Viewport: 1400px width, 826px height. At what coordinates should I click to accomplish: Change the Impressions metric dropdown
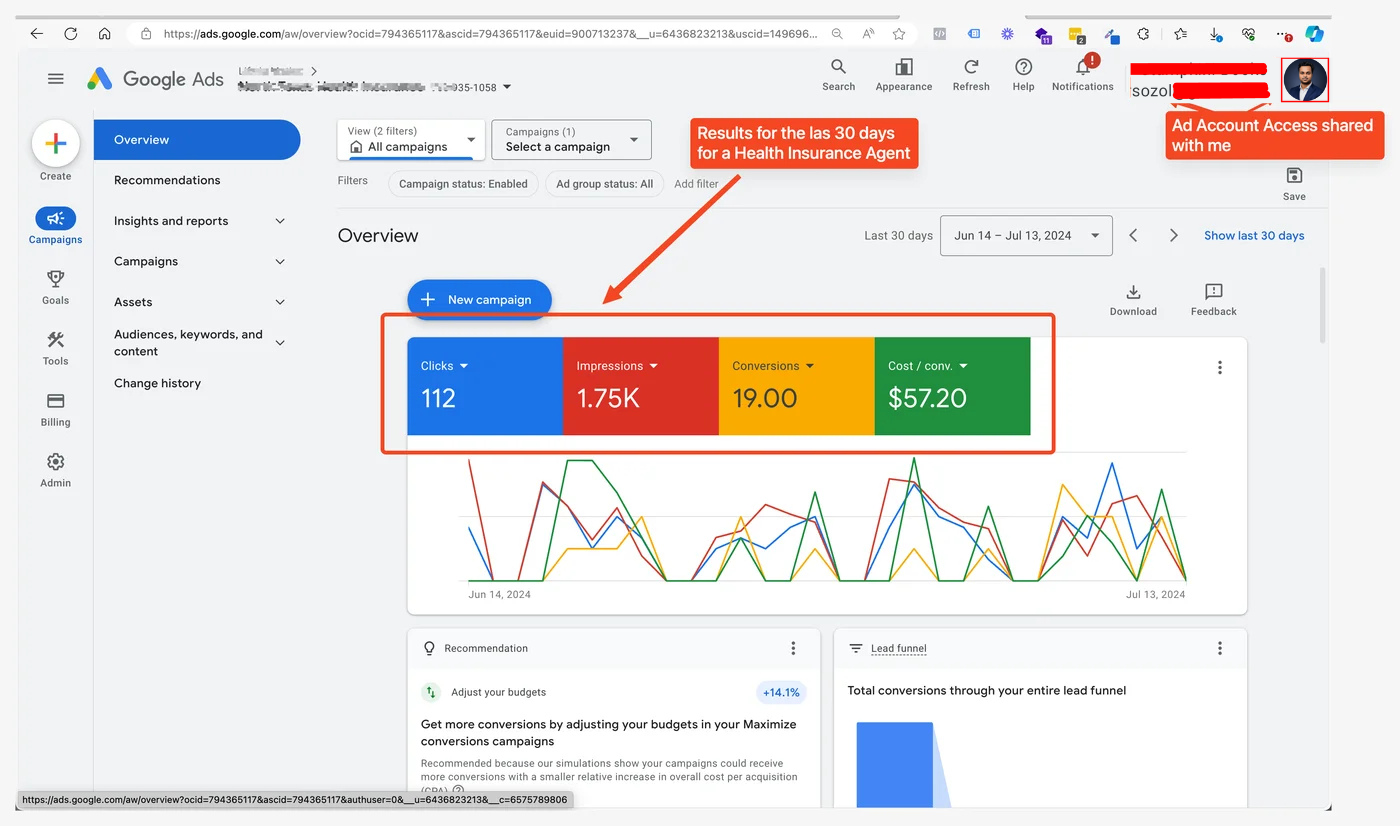click(617, 366)
